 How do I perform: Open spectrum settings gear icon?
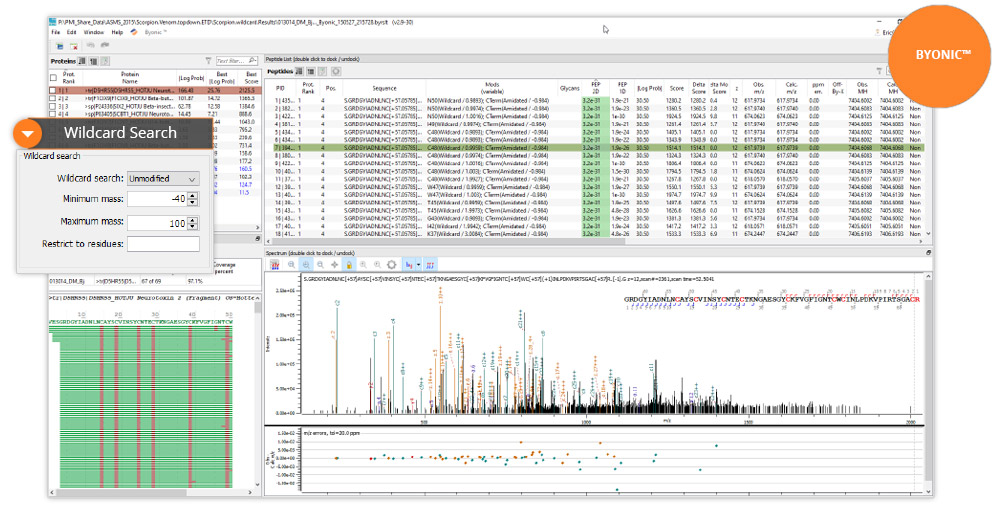[392, 265]
